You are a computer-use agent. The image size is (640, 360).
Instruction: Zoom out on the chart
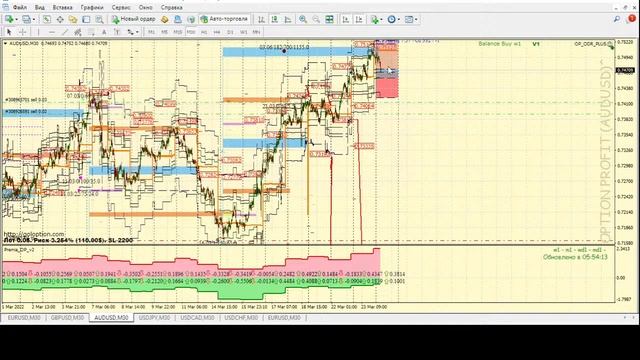316,19
